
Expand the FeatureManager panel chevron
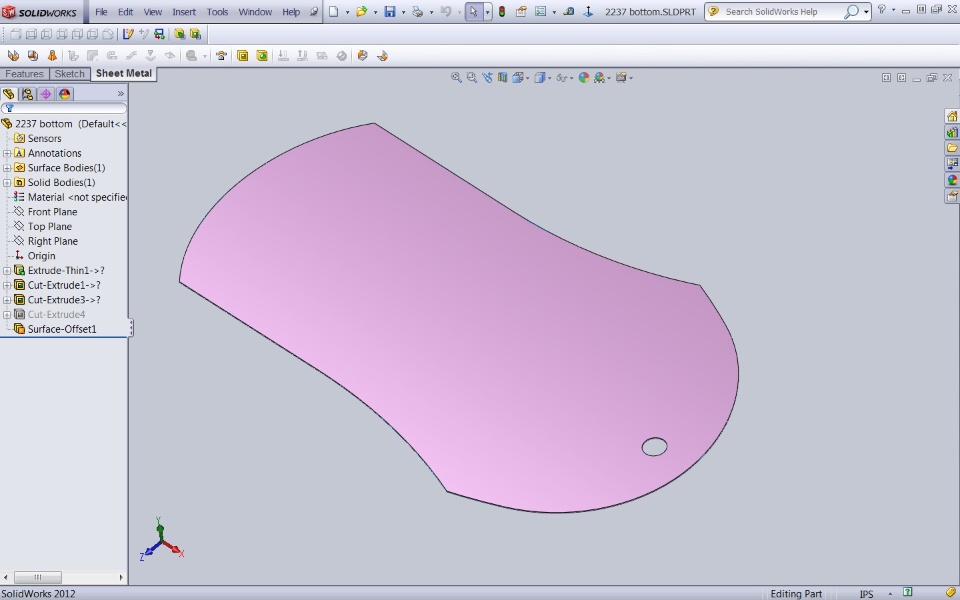(121, 94)
